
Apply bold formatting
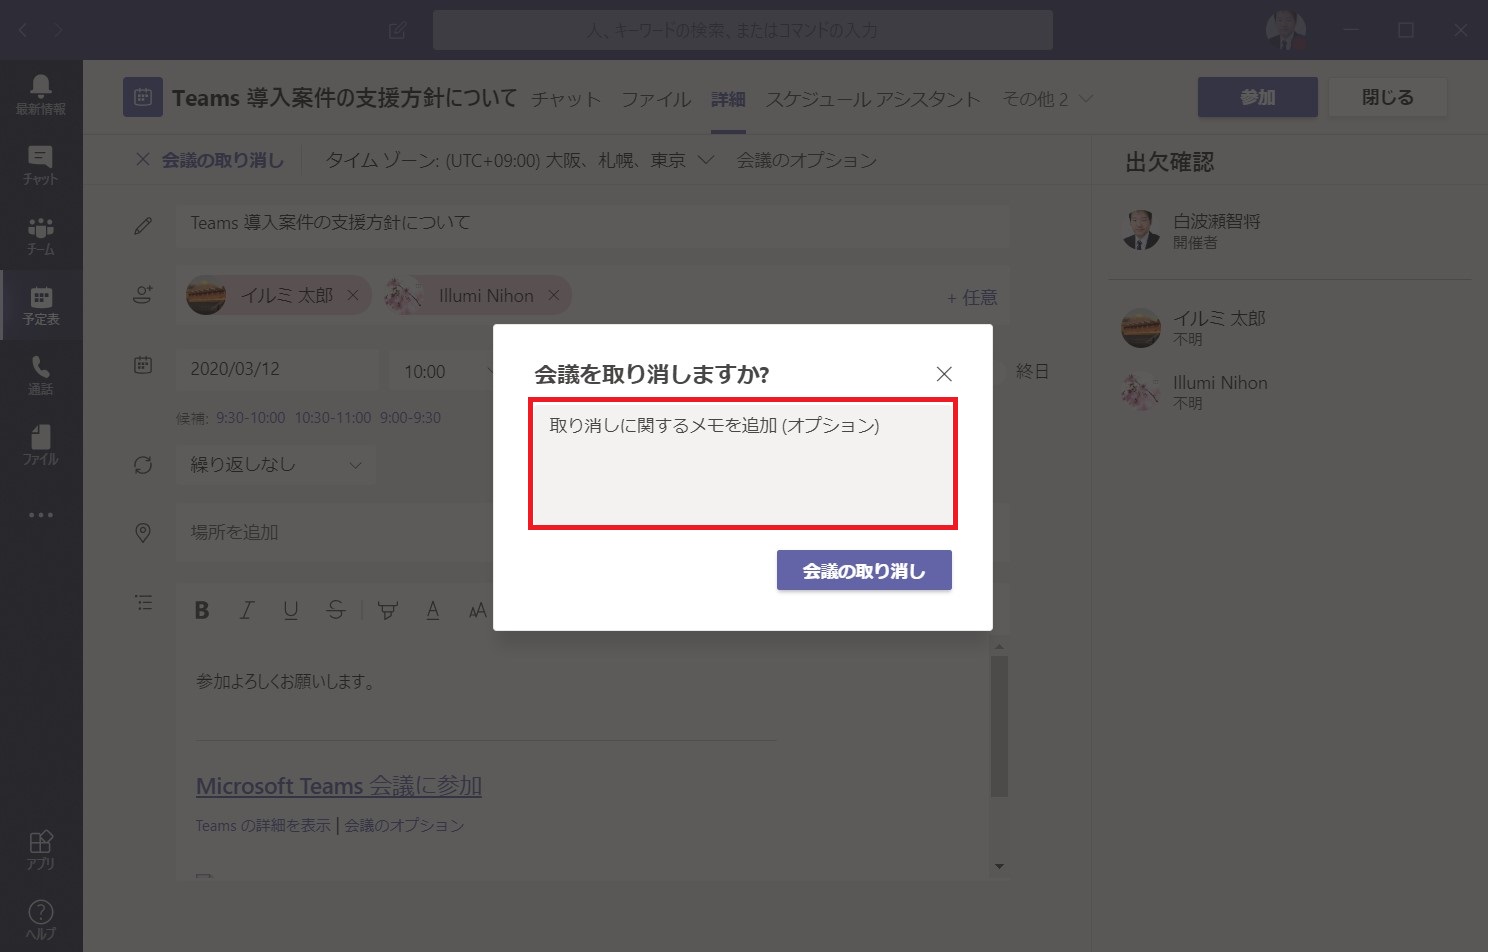[x=202, y=610]
